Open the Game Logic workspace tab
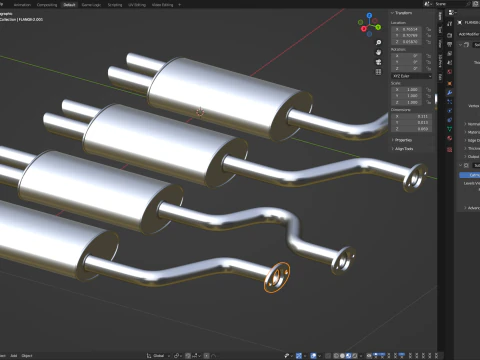The height and width of the screenshot is (360, 480). coord(91,5)
